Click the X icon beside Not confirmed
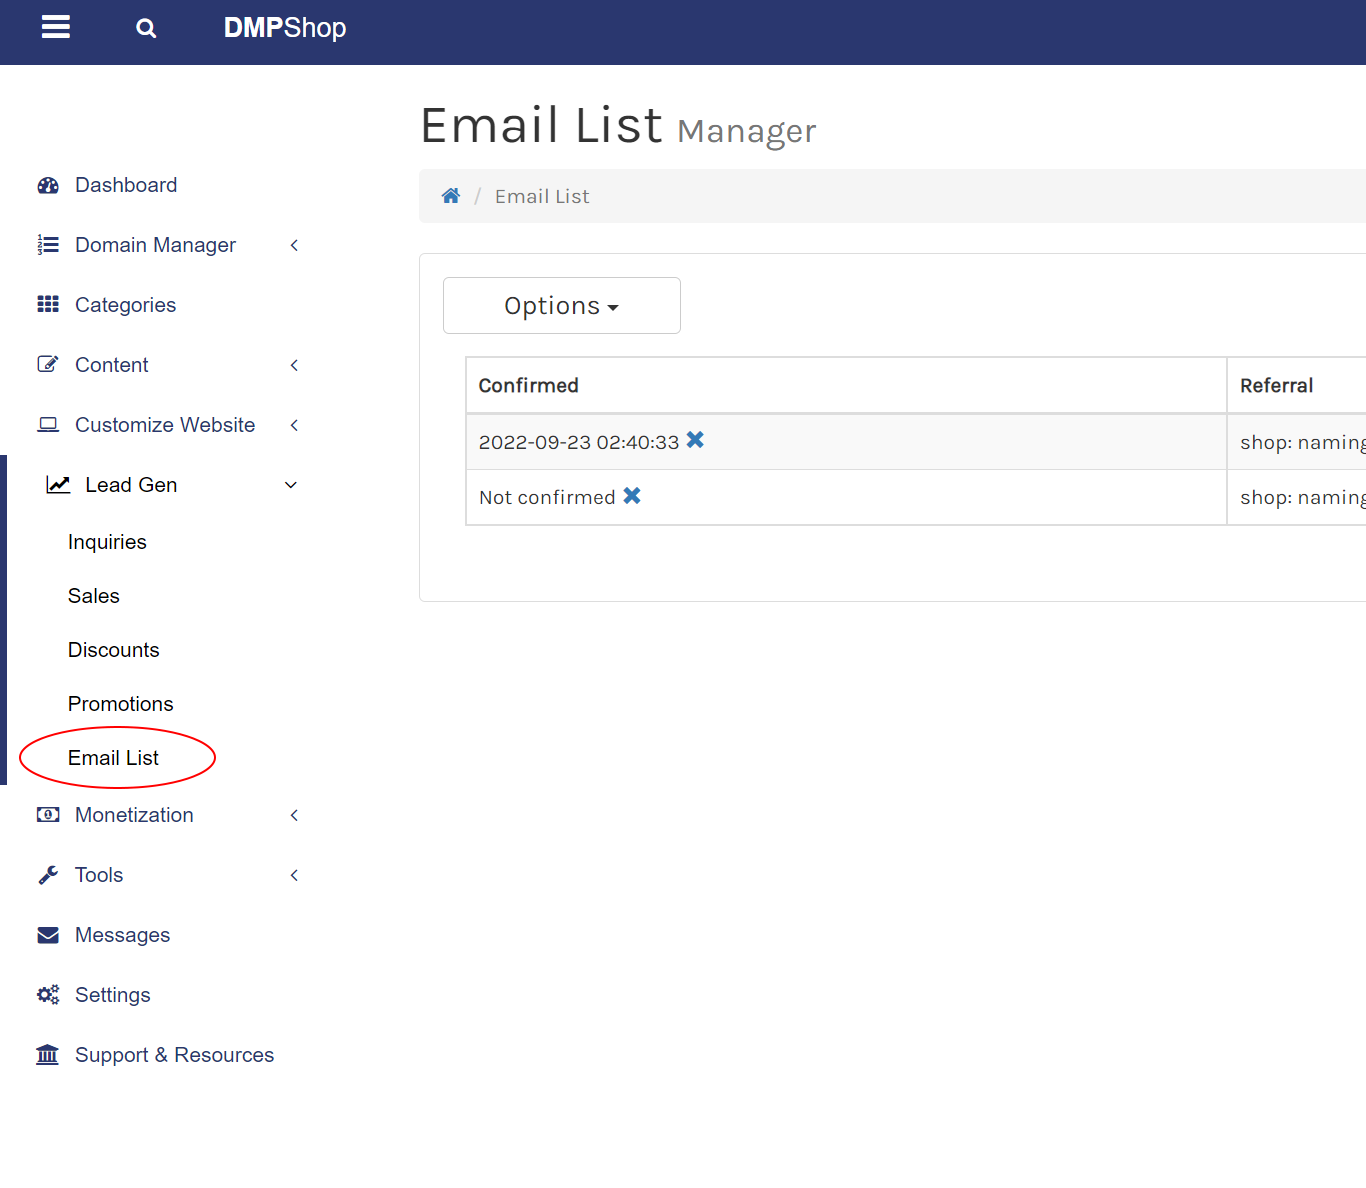The image size is (1366, 1188). (x=632, y=496)
